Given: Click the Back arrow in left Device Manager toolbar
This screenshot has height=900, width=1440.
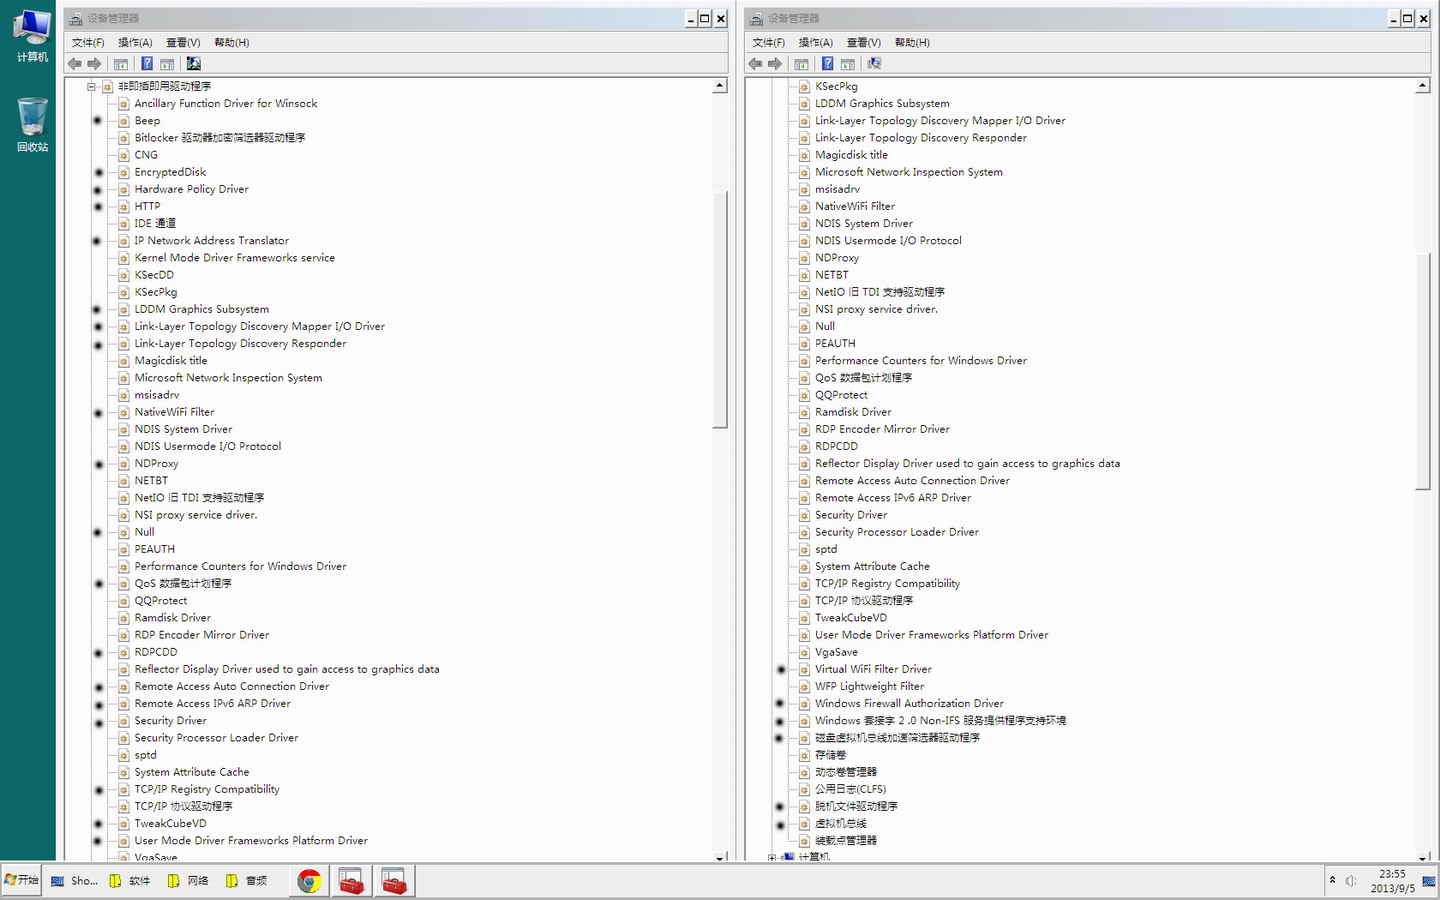Looking at the screenshot, I should (75, 64).
